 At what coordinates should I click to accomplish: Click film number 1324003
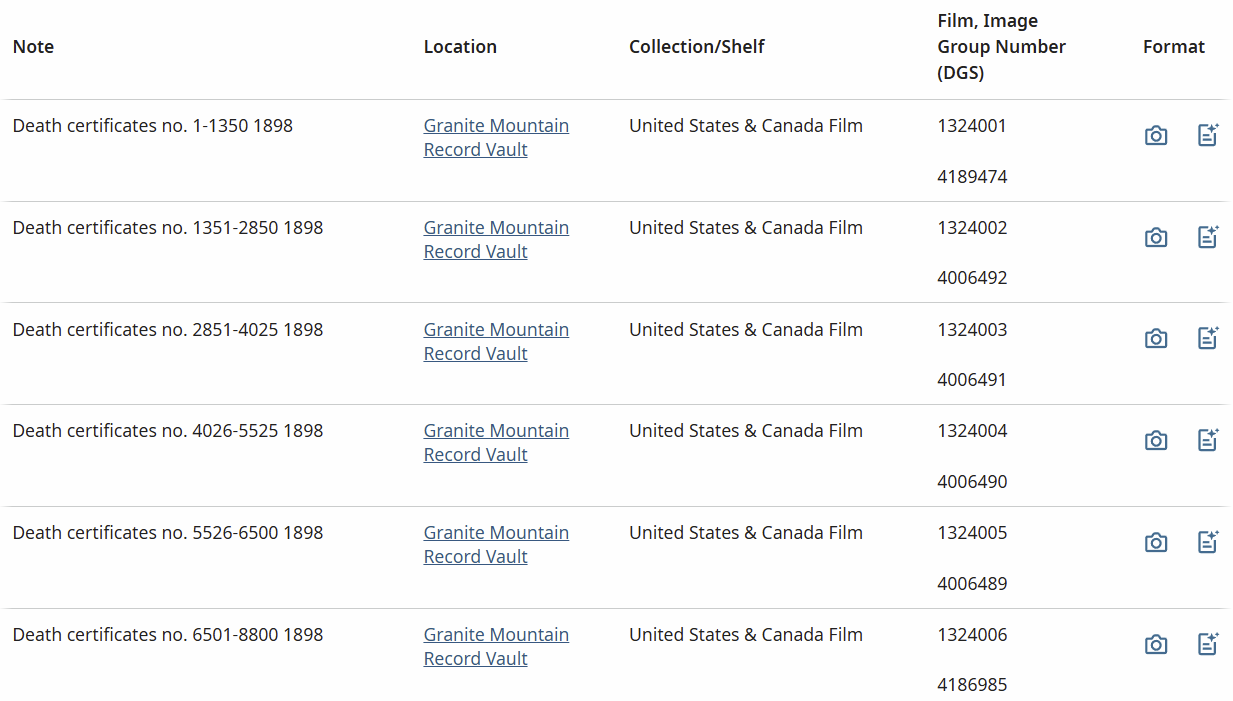click(972, 330)
